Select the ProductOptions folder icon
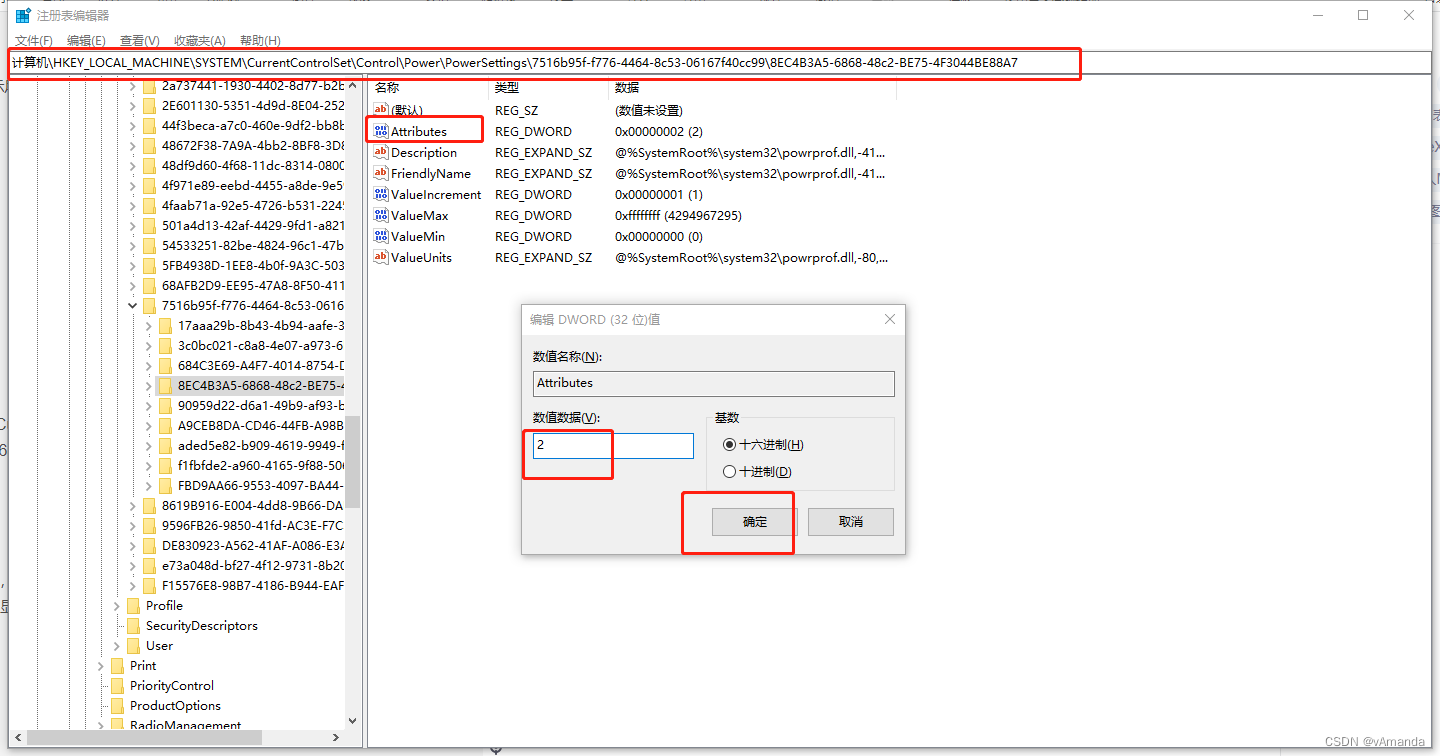Screen dimensions: 1440x756 click(118, 705)
